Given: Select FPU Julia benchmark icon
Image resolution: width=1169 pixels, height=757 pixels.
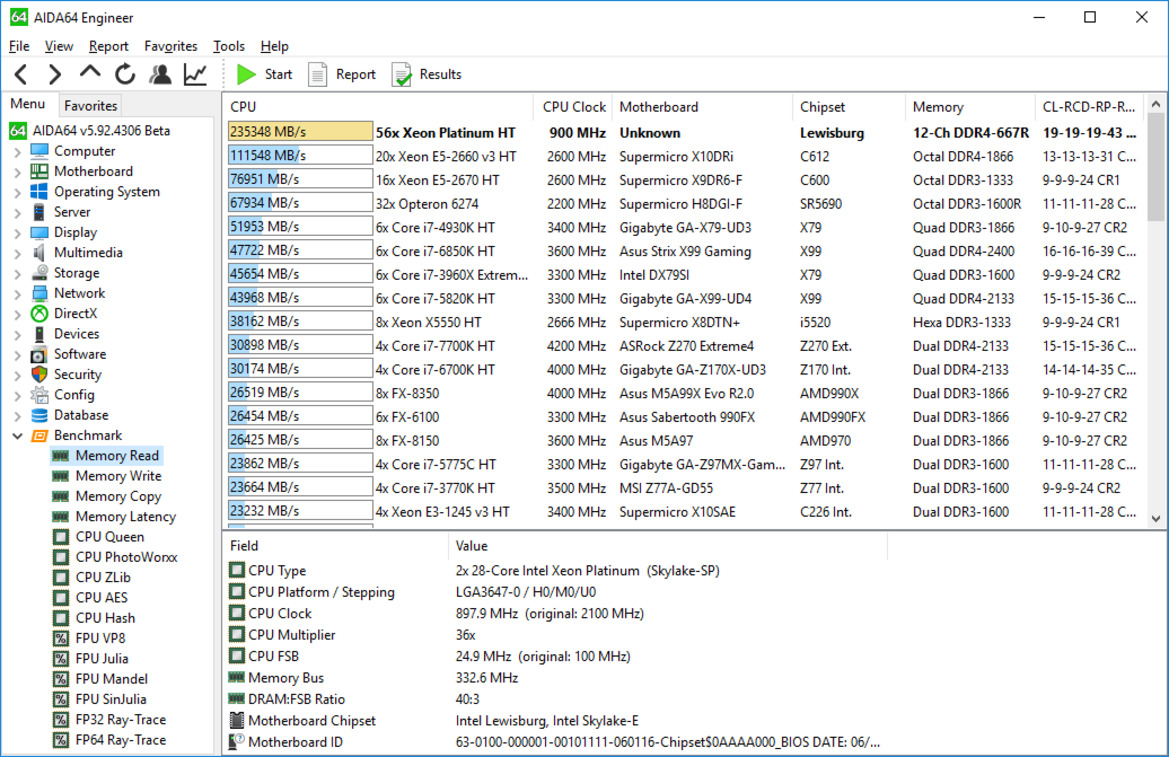Looking at the screenshot, I should coord(60,659).
